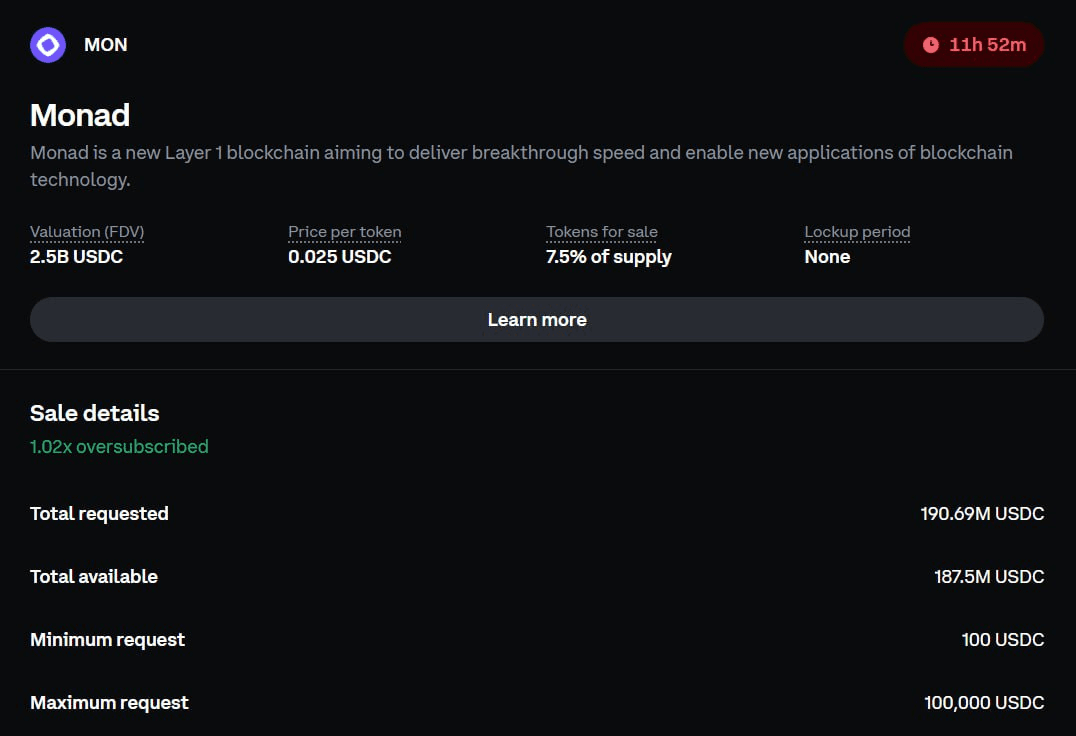Click the MON ticker label
1076x736 pixels.
pos(105,45)
